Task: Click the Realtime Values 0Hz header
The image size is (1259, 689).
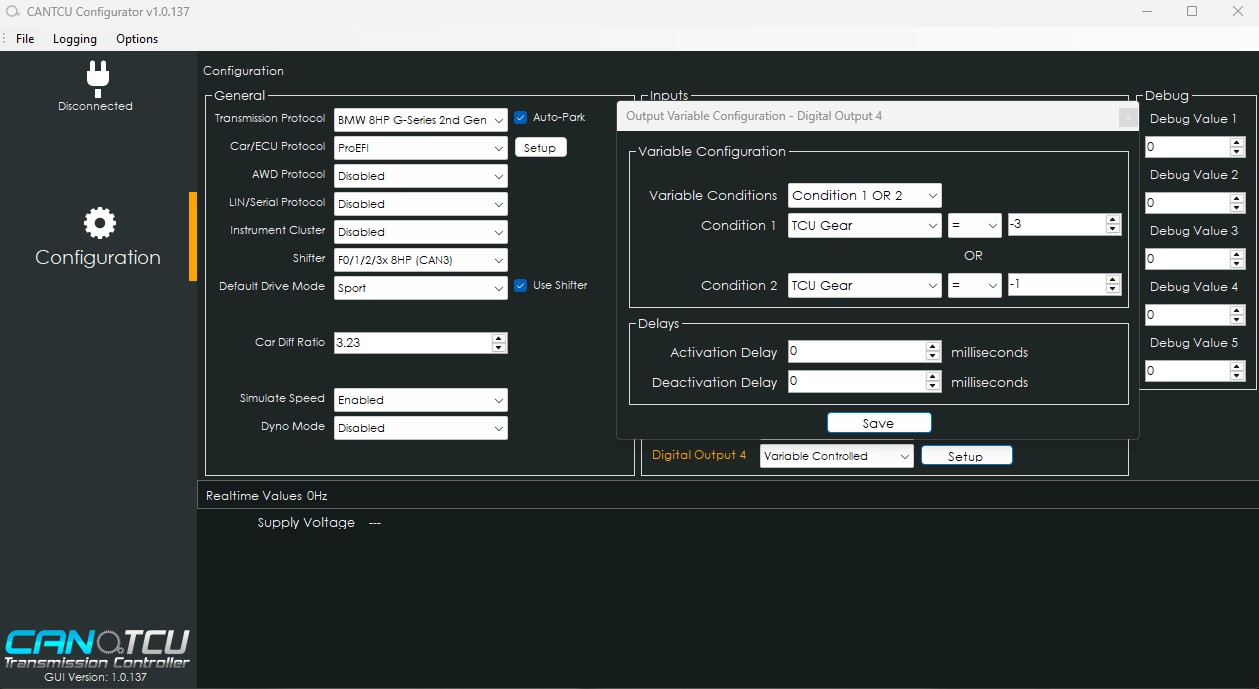Action: point(266,496)
